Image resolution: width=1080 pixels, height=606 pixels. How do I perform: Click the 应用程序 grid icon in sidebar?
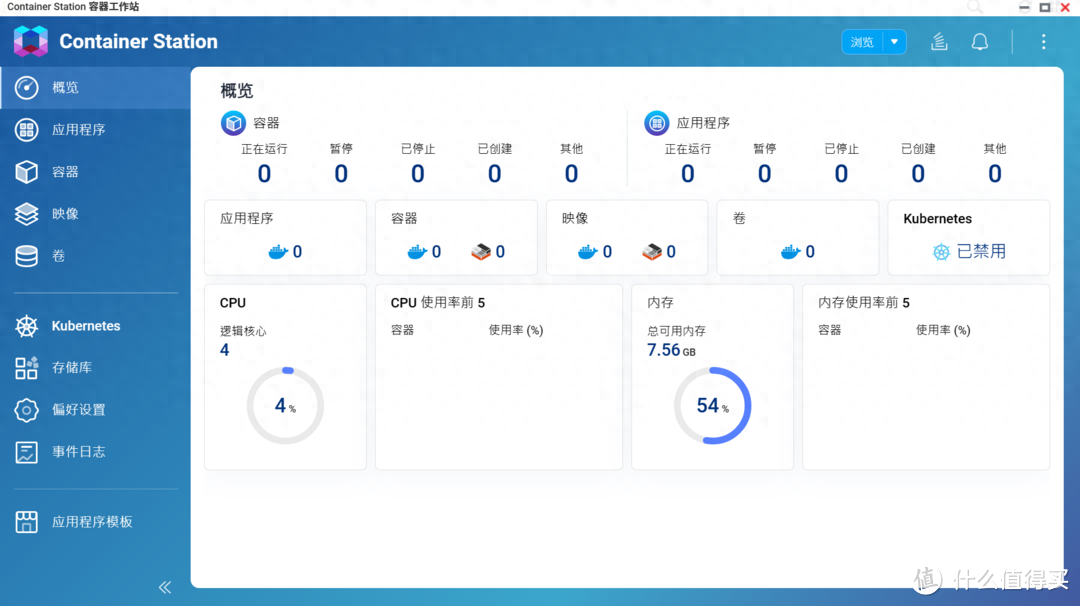click(x=27, y=129)
